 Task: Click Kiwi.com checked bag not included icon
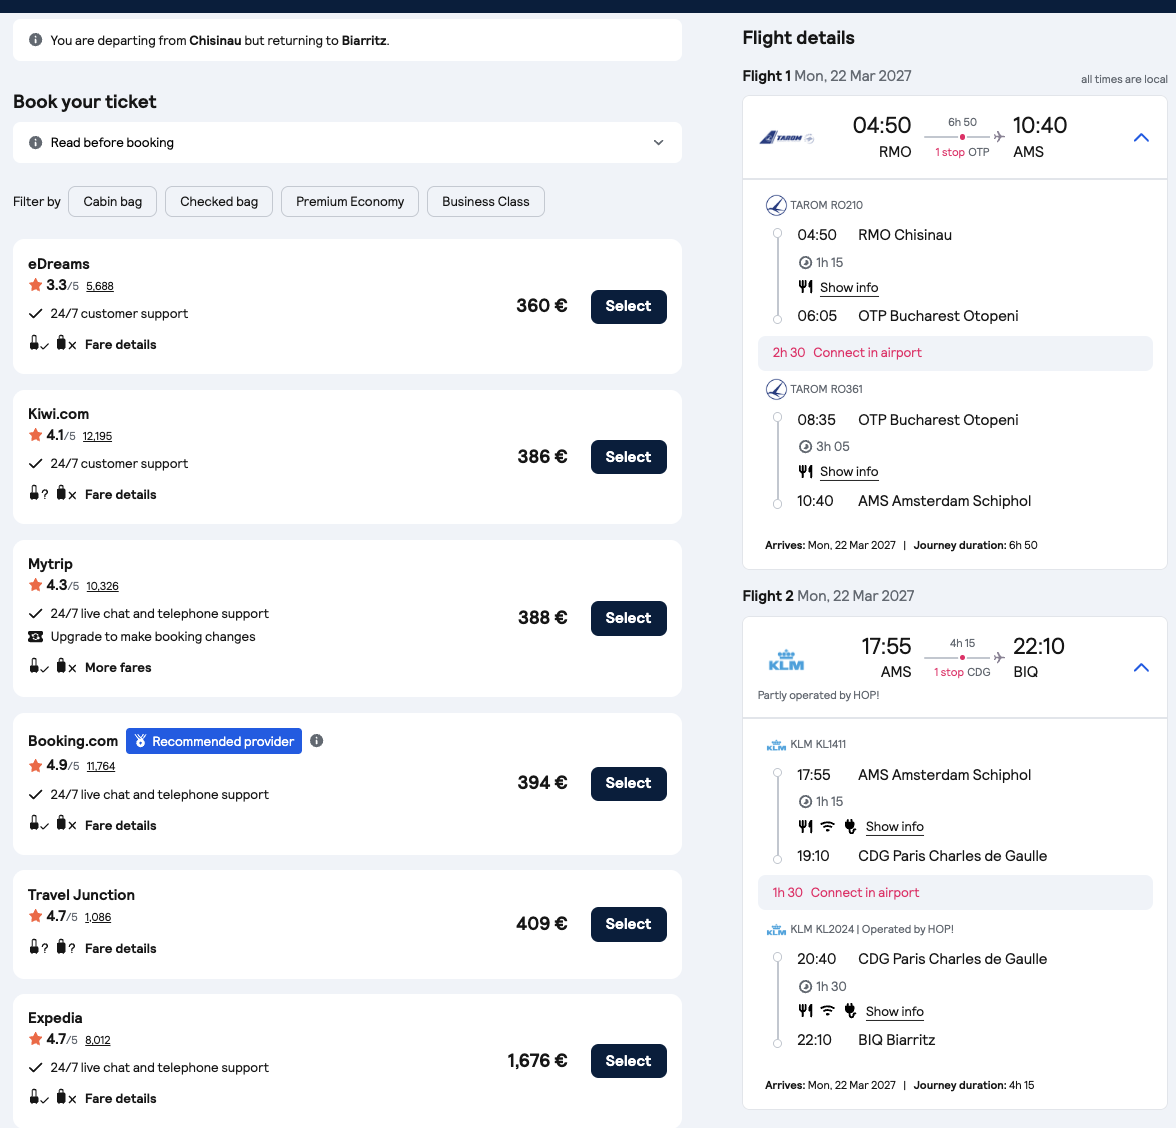(66, 494)
